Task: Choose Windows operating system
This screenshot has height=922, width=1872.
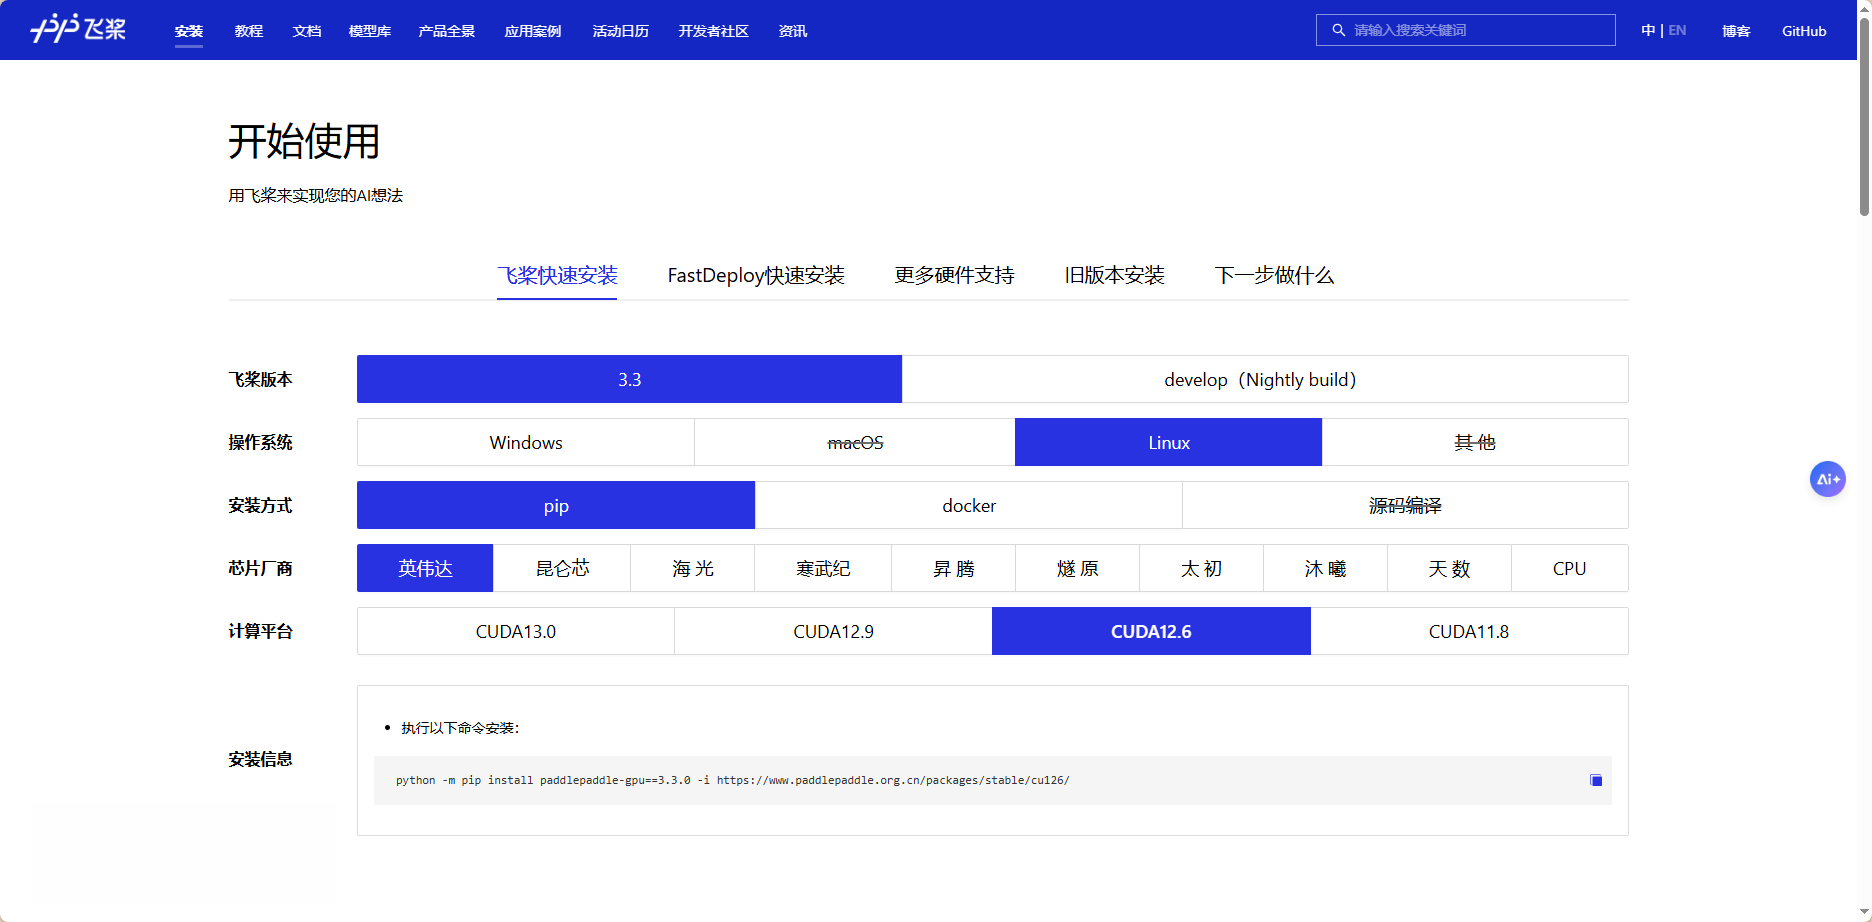Action: click(526, 442)
